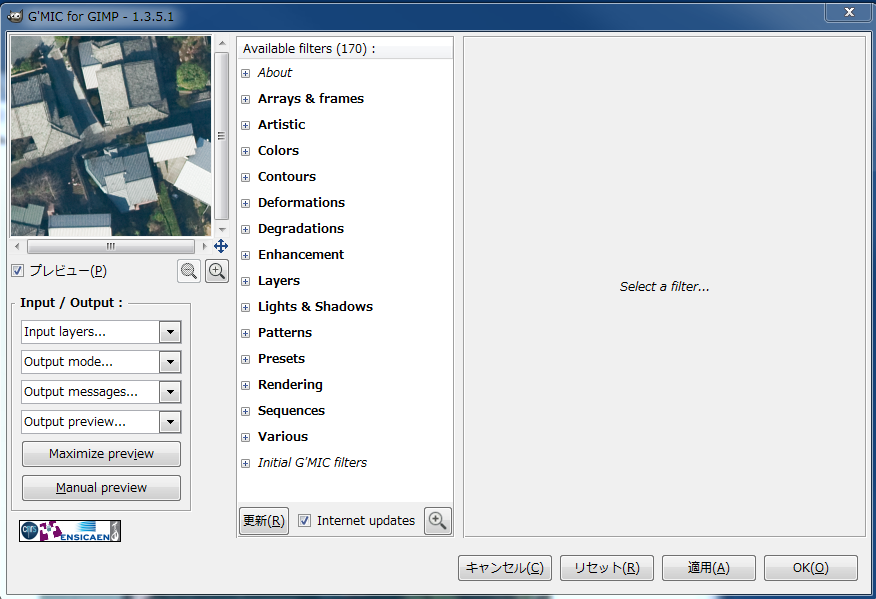Expand the Artistic filter category
The width and height of the screenshot is (876, 599).
tap(245, 125)
